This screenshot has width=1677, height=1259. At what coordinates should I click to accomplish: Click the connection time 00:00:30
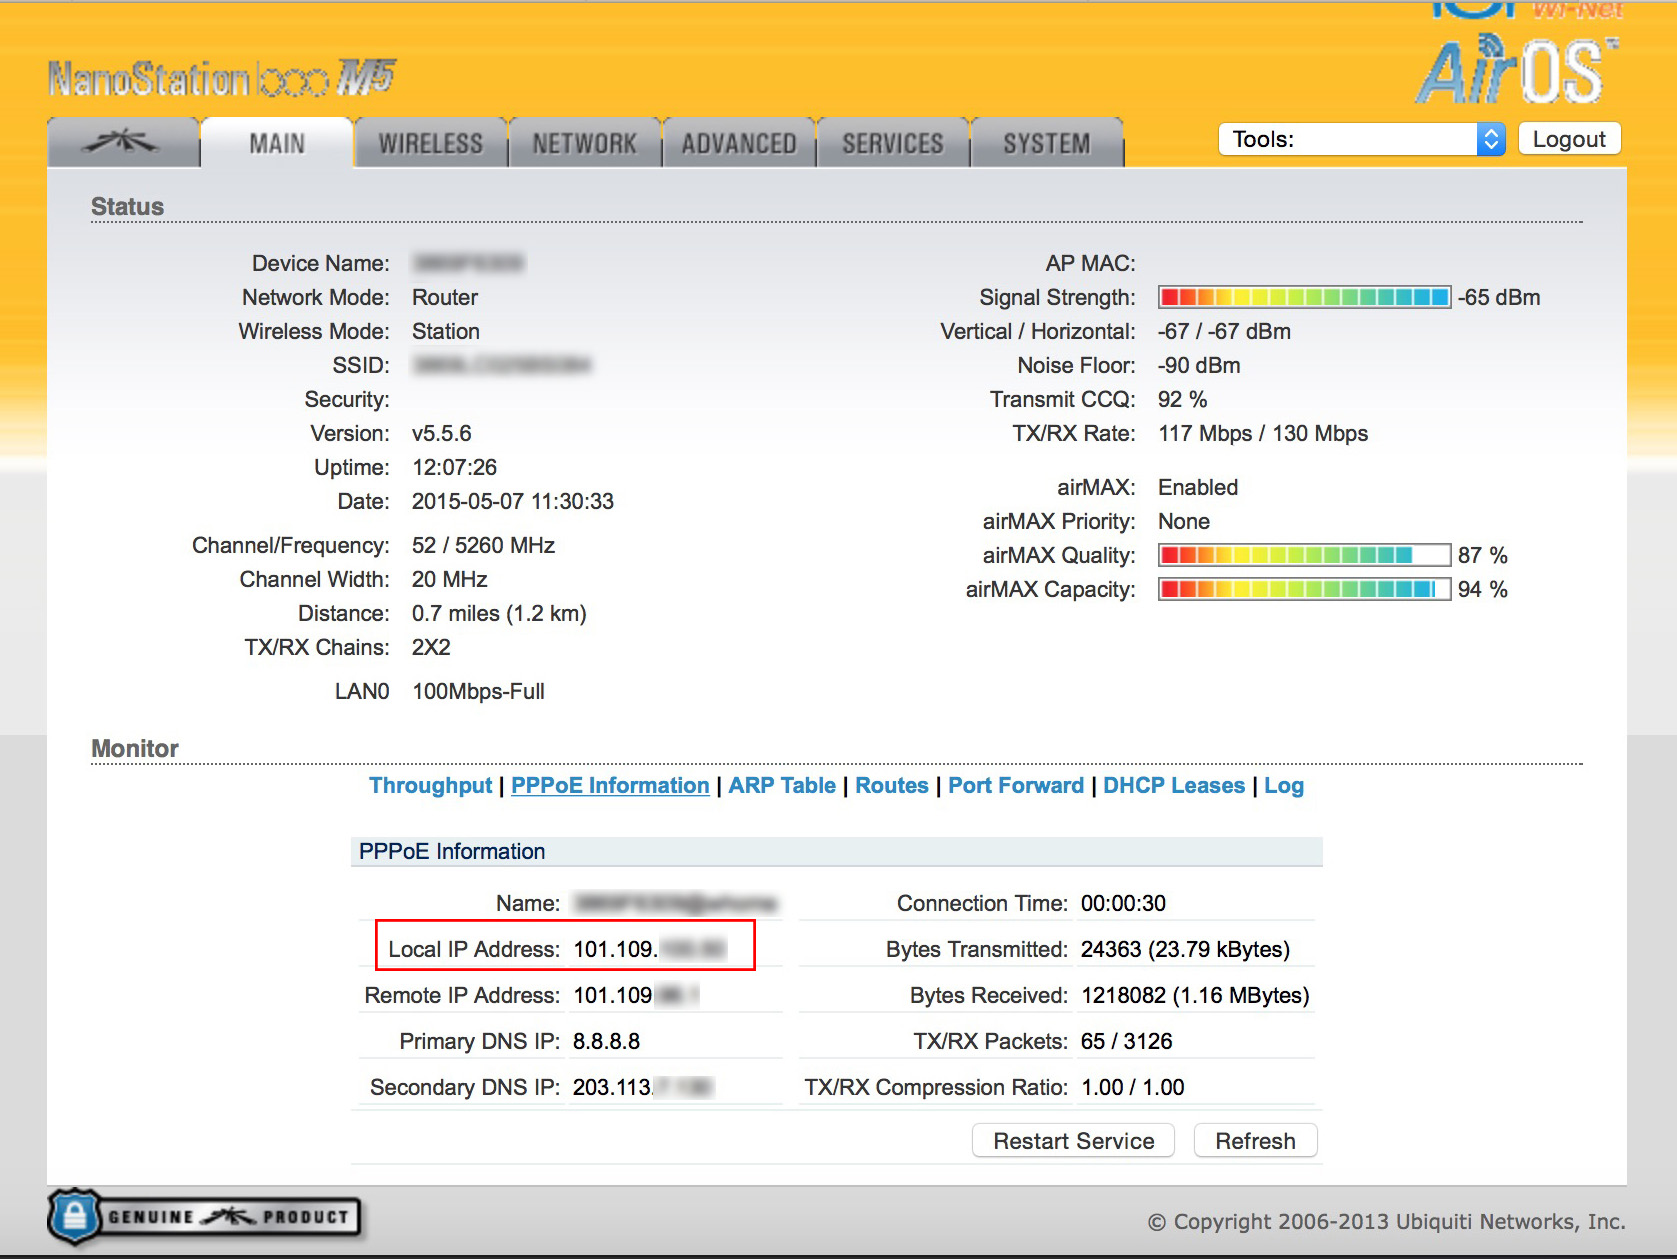(x=1123, y=903)
